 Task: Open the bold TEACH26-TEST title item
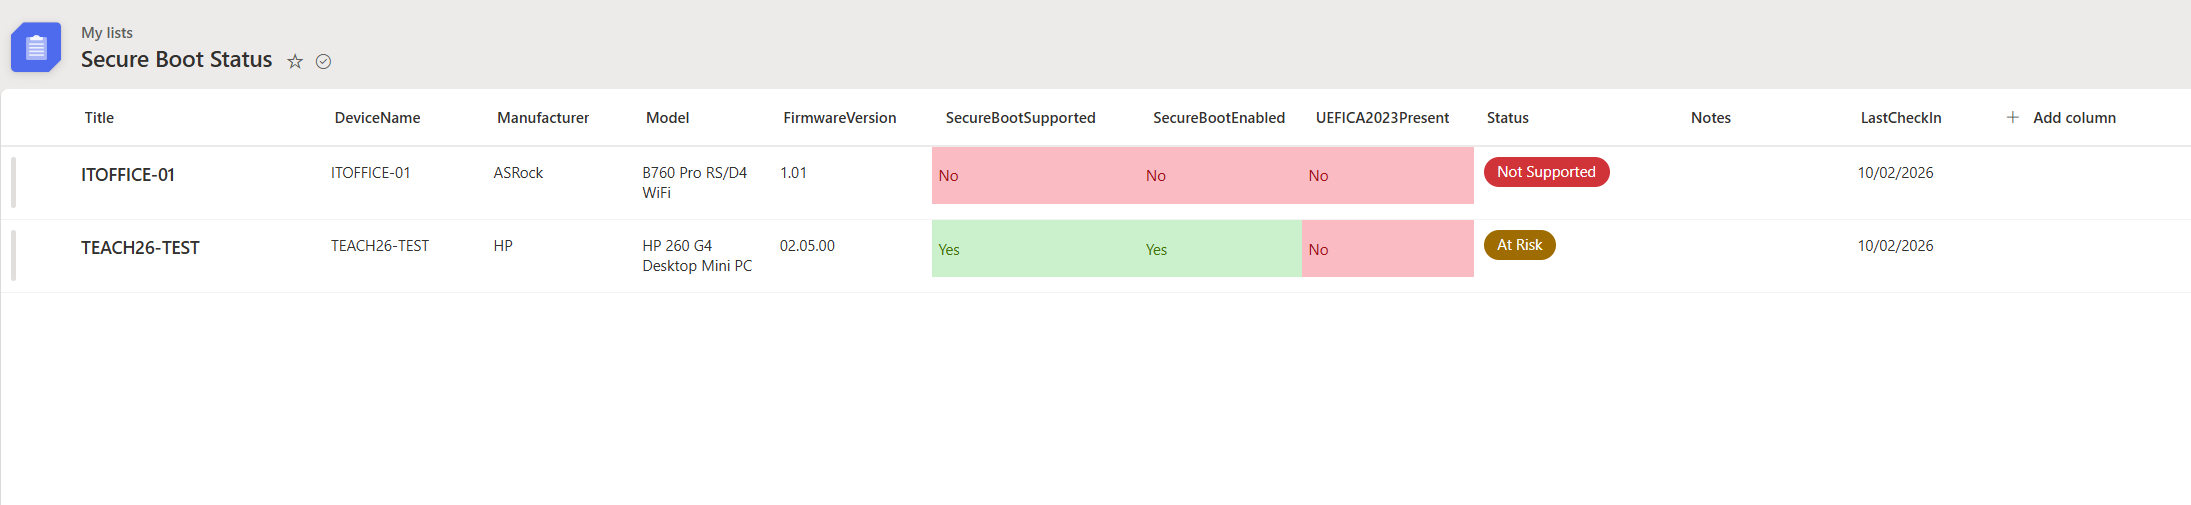(140, 248)
